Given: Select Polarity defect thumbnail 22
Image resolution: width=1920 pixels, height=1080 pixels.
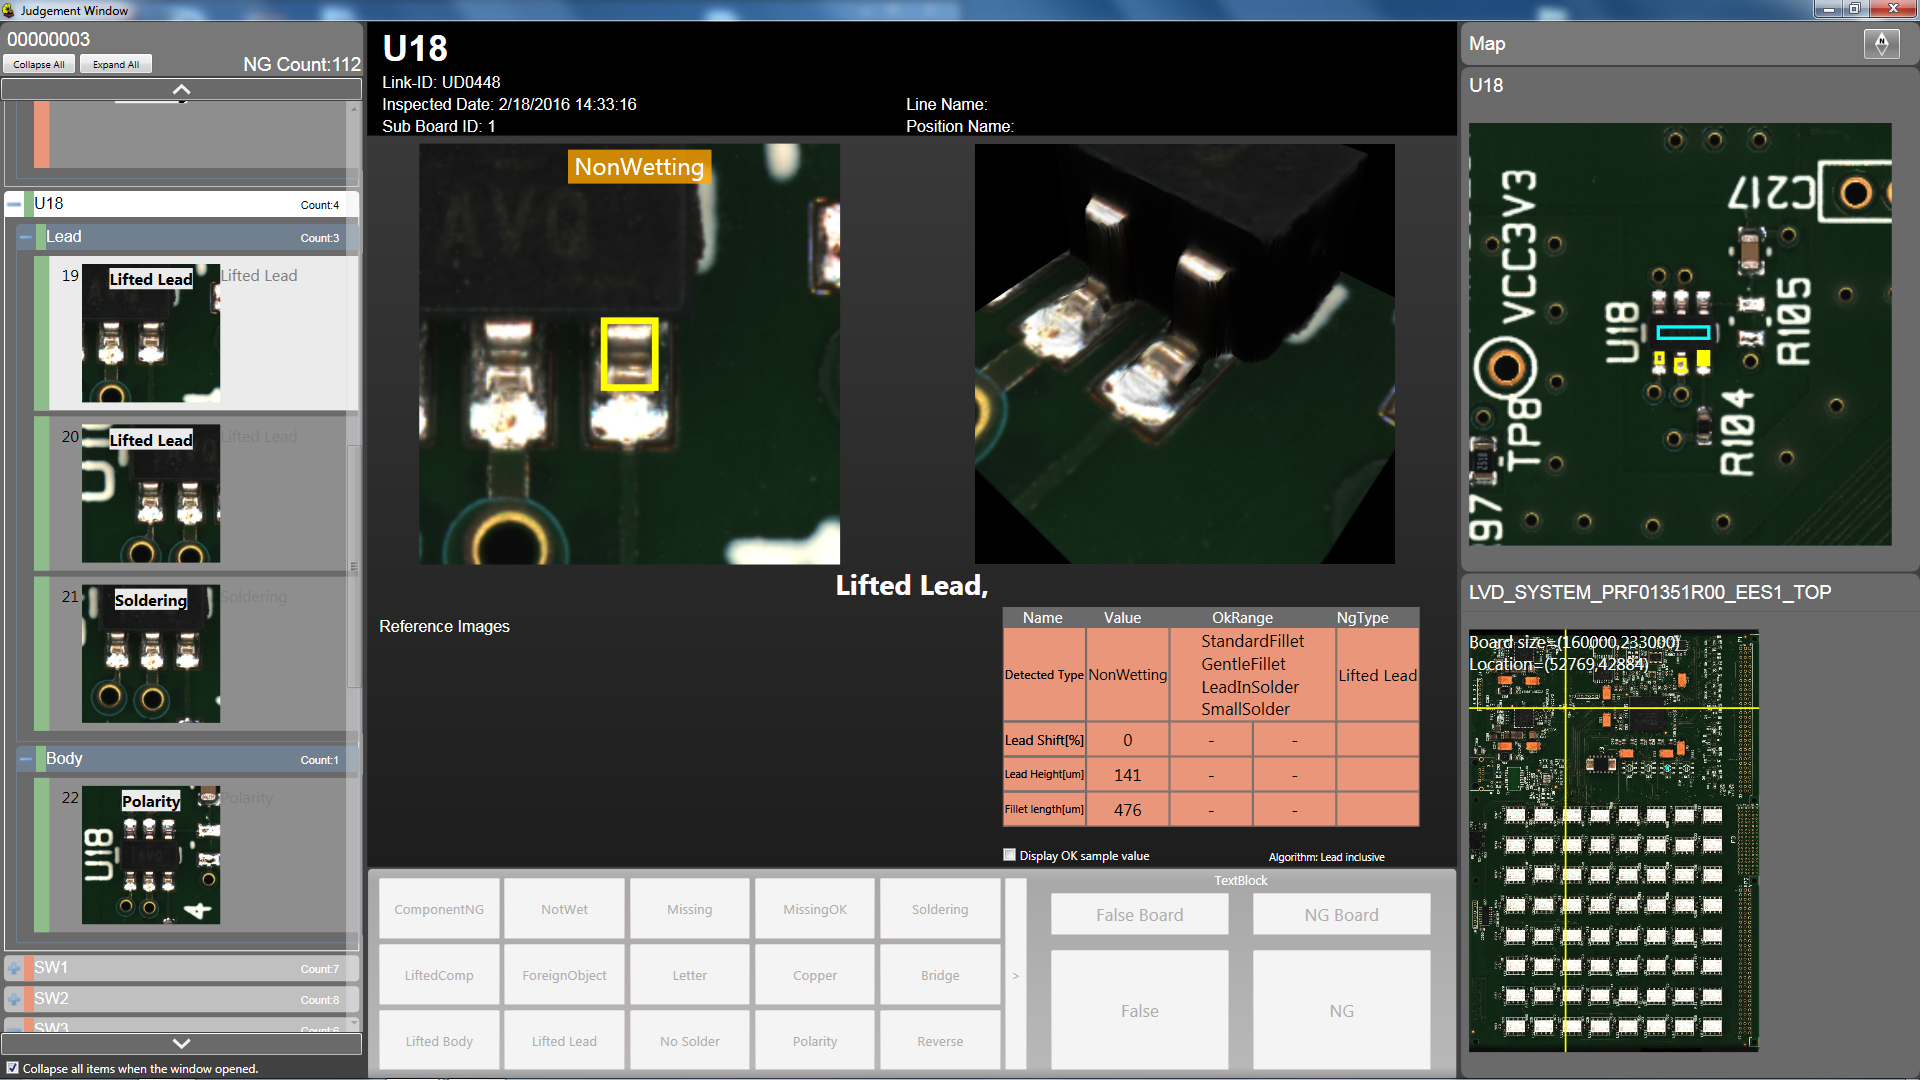Looking at the screenshot, I should pos(151,855).
